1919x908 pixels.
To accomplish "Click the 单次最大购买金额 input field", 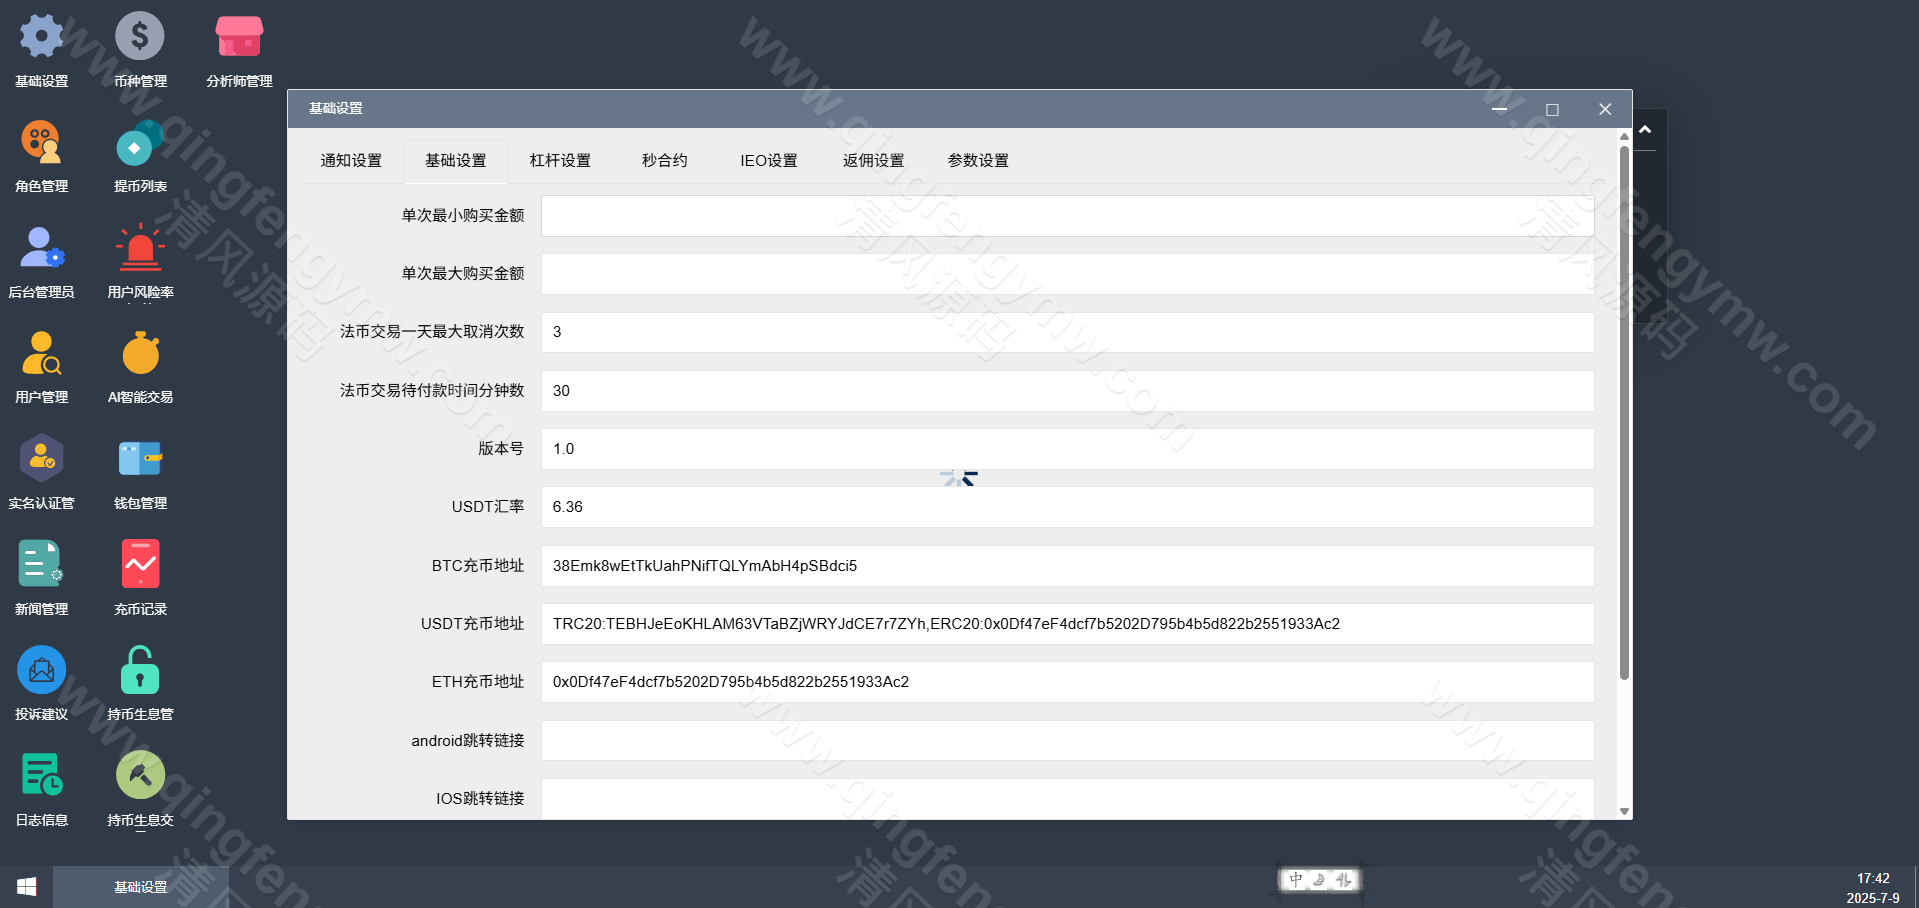I will click(x=1068, y=274).
